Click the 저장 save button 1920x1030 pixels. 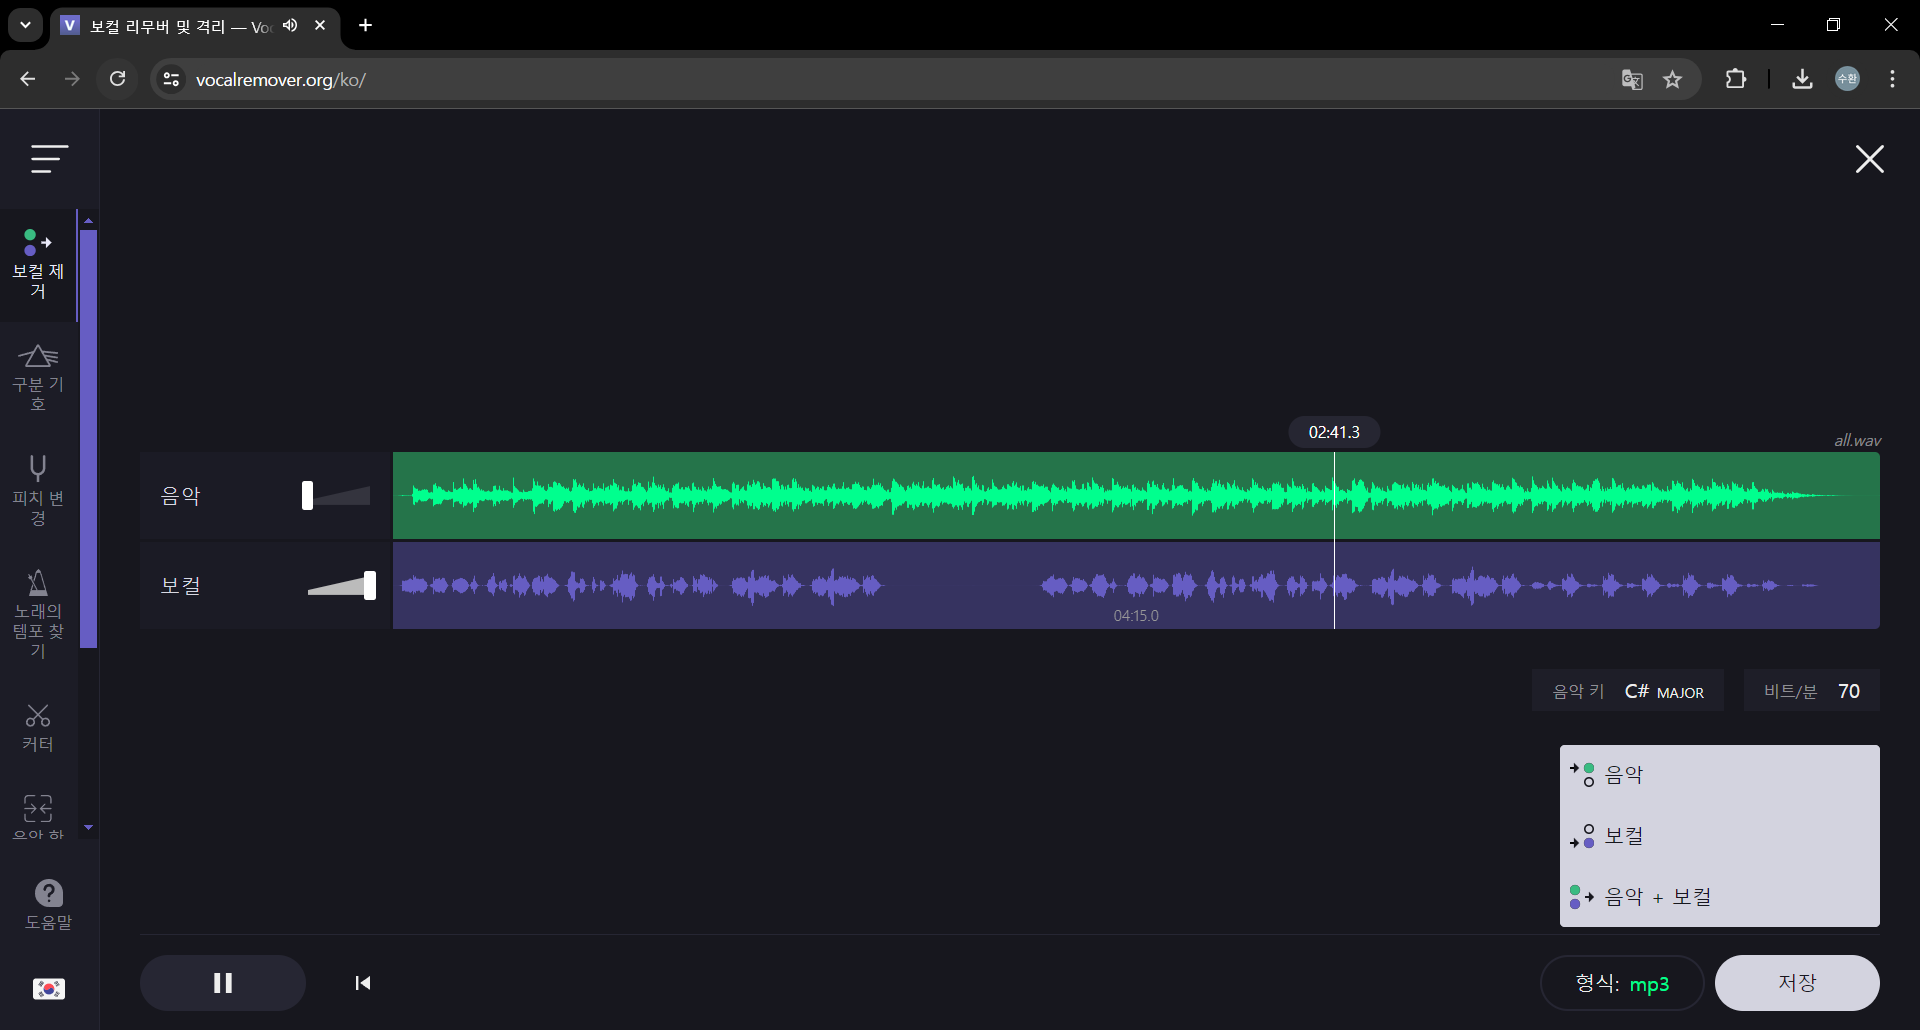(1796, 983)
